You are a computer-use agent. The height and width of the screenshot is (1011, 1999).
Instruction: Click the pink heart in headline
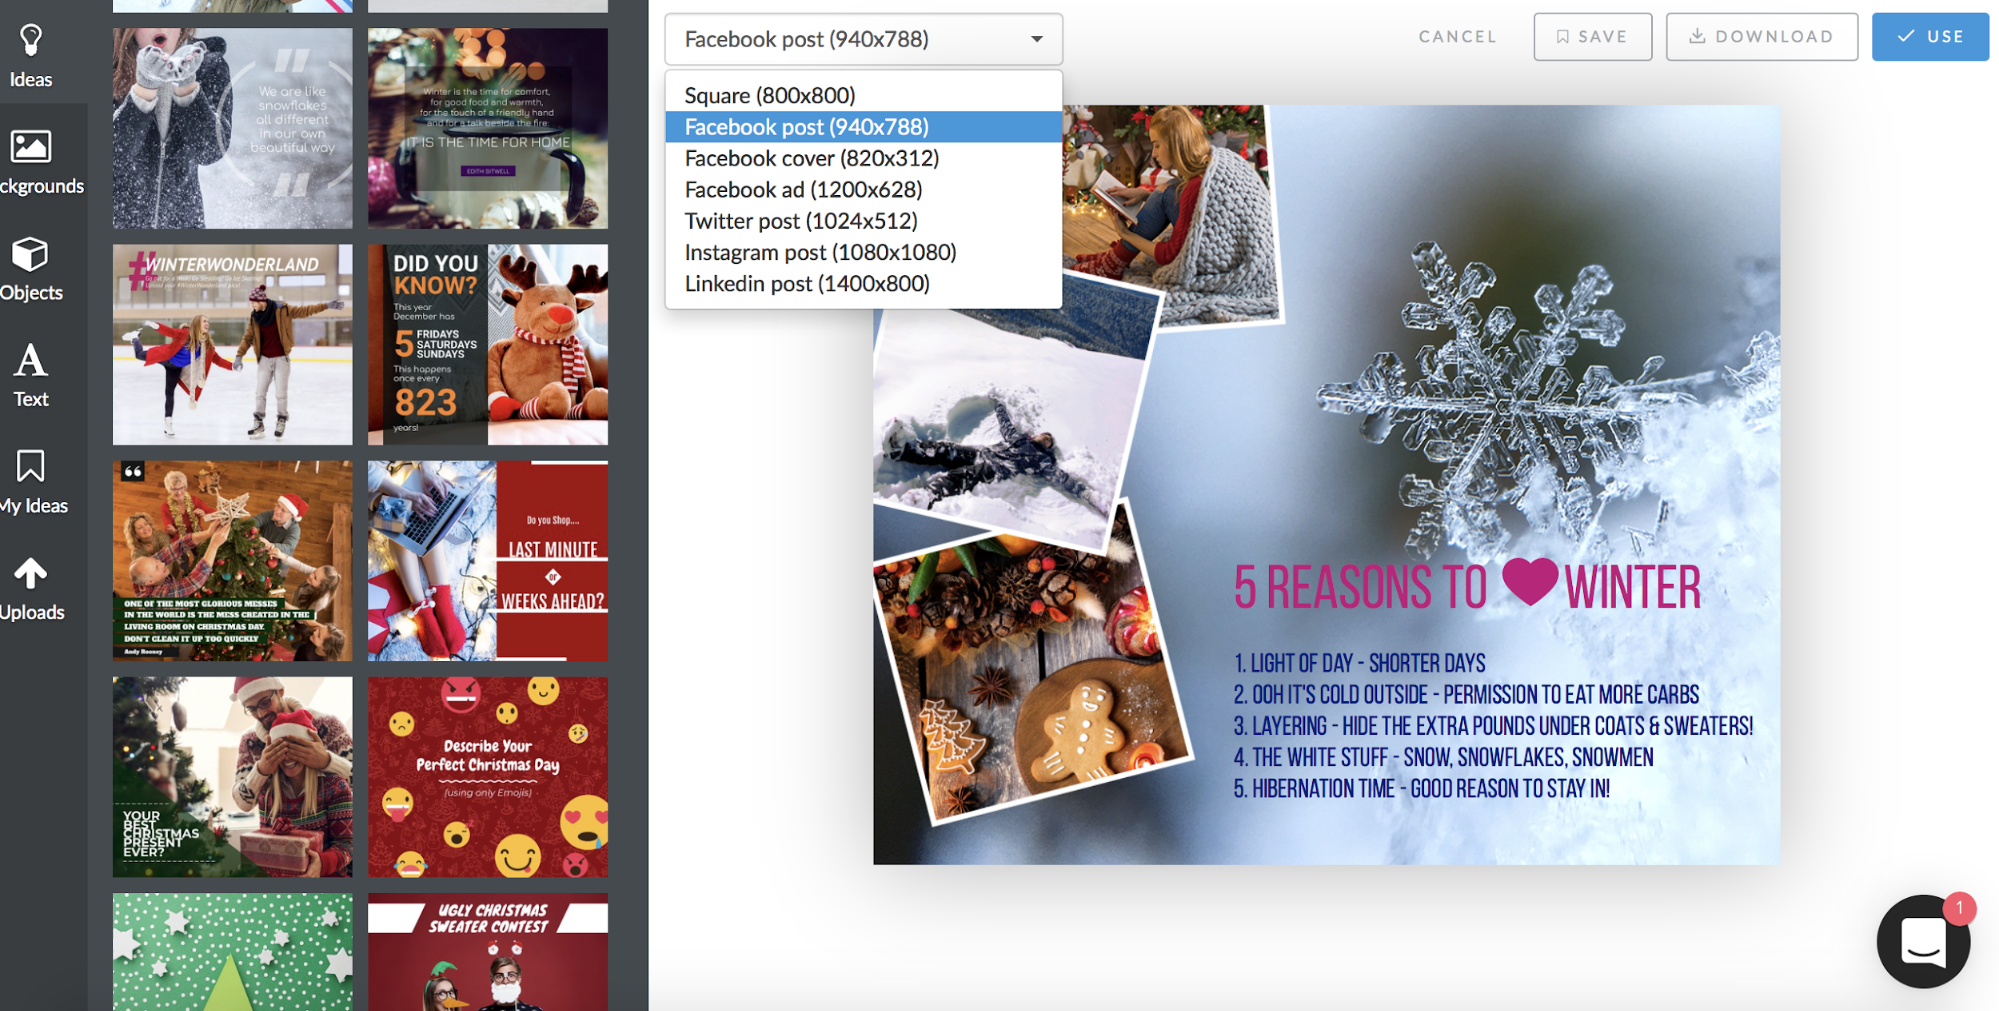point(1529,581)
